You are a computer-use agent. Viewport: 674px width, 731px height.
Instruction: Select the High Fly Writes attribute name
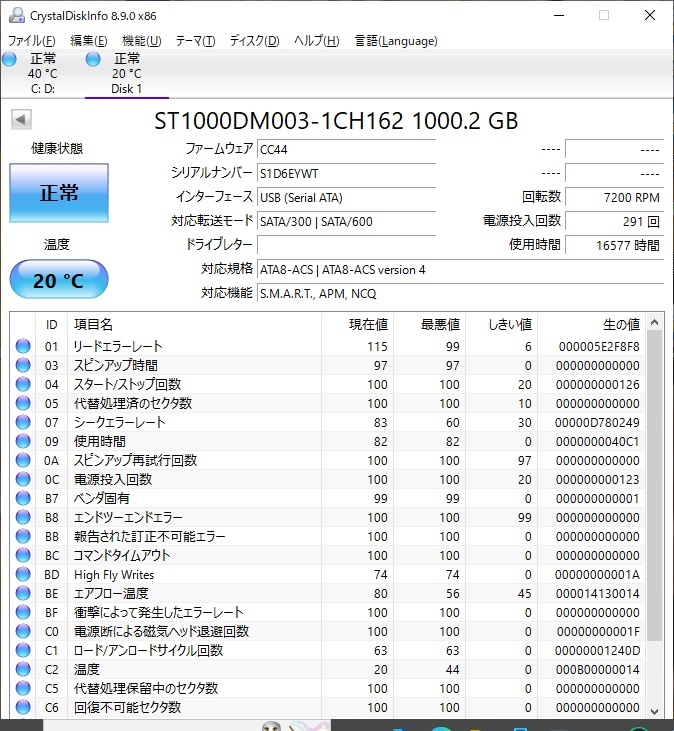114,575
